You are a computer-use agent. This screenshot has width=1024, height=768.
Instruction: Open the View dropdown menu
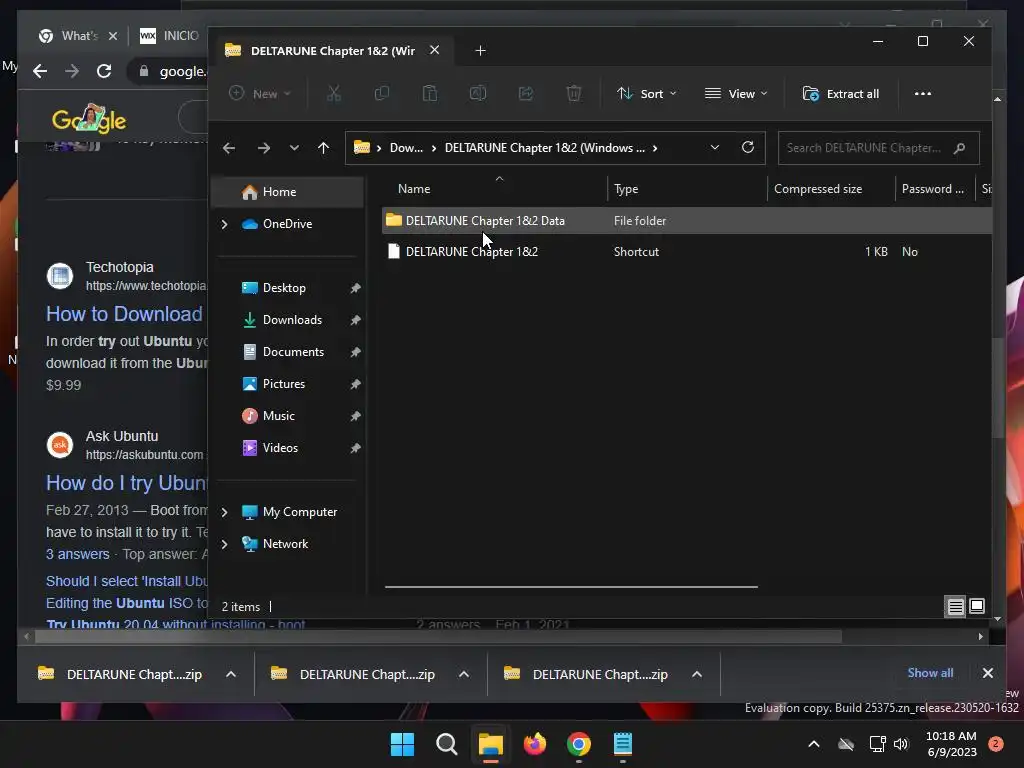[x=736, y=93]
